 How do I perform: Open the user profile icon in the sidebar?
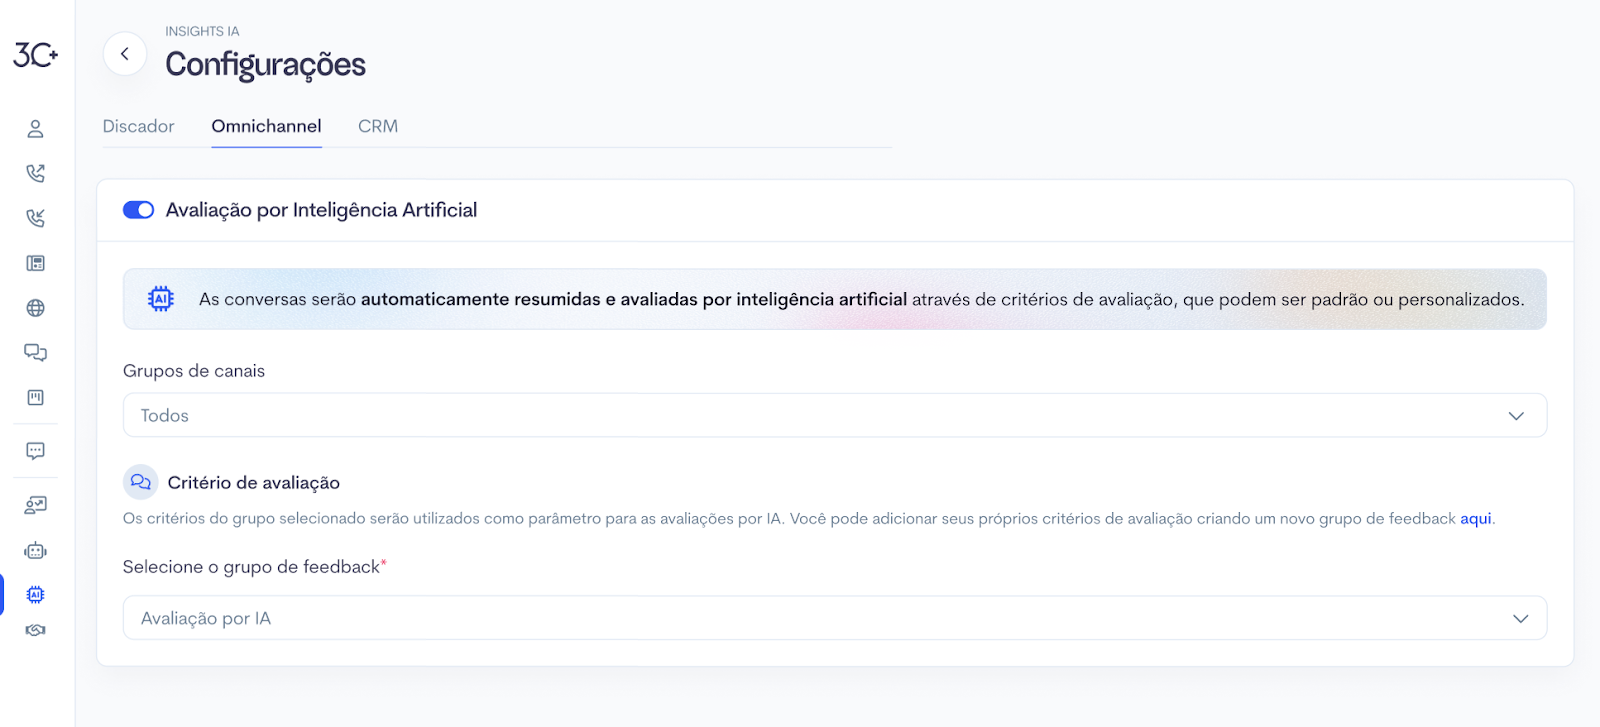click(35, 129)
